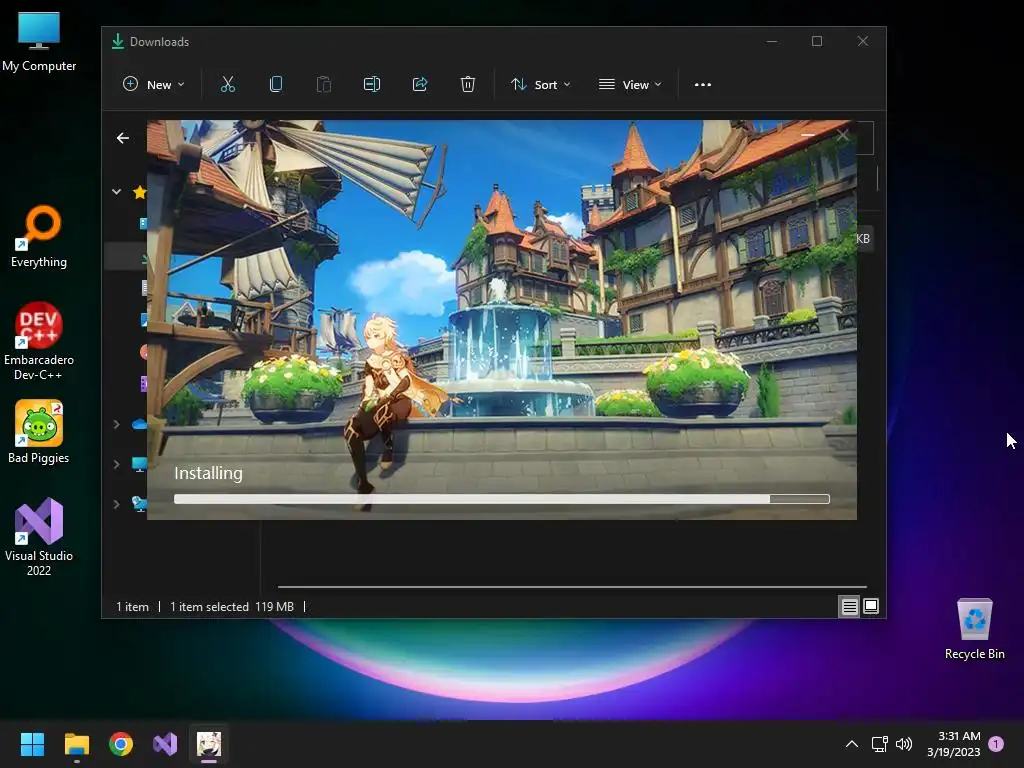Launch the Bad Piggies desktop shortcut
Image resolution: width=1024 pixels, height=768 pixels.
click(x=39, y=432)
